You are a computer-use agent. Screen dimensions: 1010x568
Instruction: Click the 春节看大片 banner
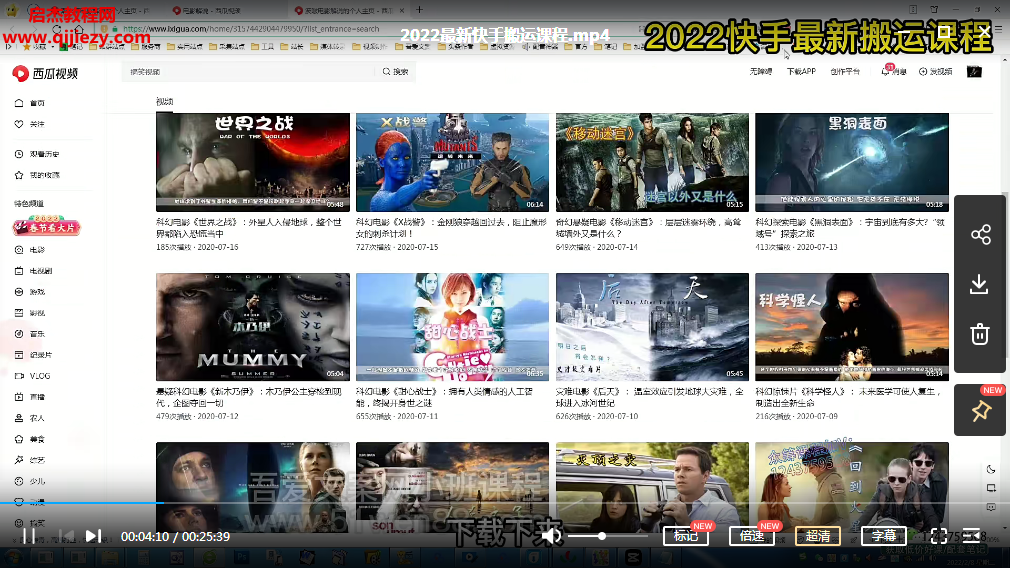47,226
